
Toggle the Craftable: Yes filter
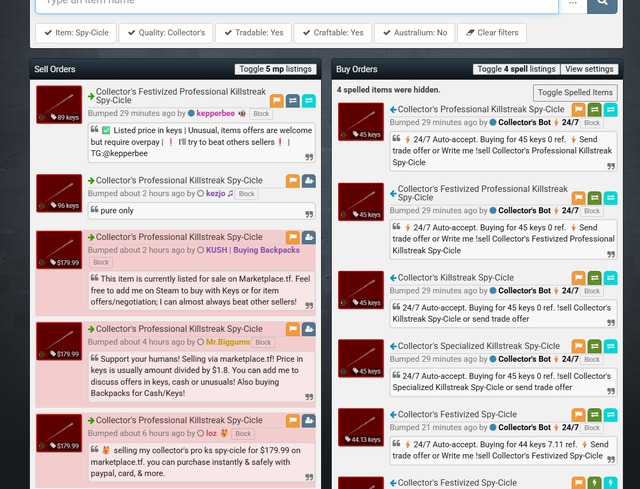tap(333, 33)
